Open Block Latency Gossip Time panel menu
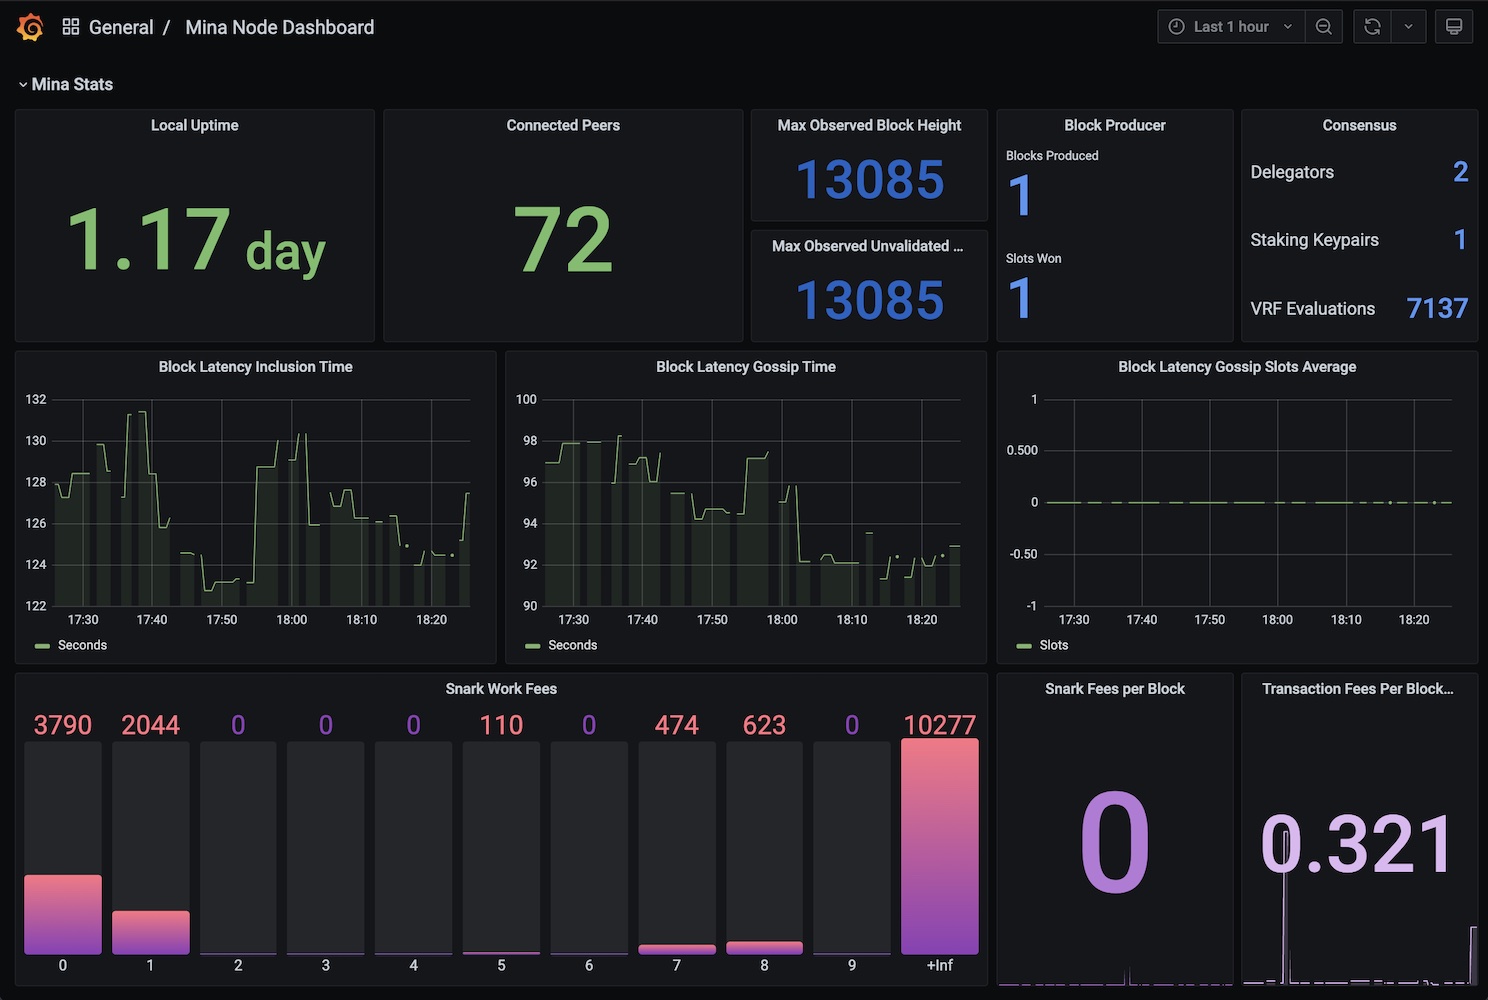 746,367
